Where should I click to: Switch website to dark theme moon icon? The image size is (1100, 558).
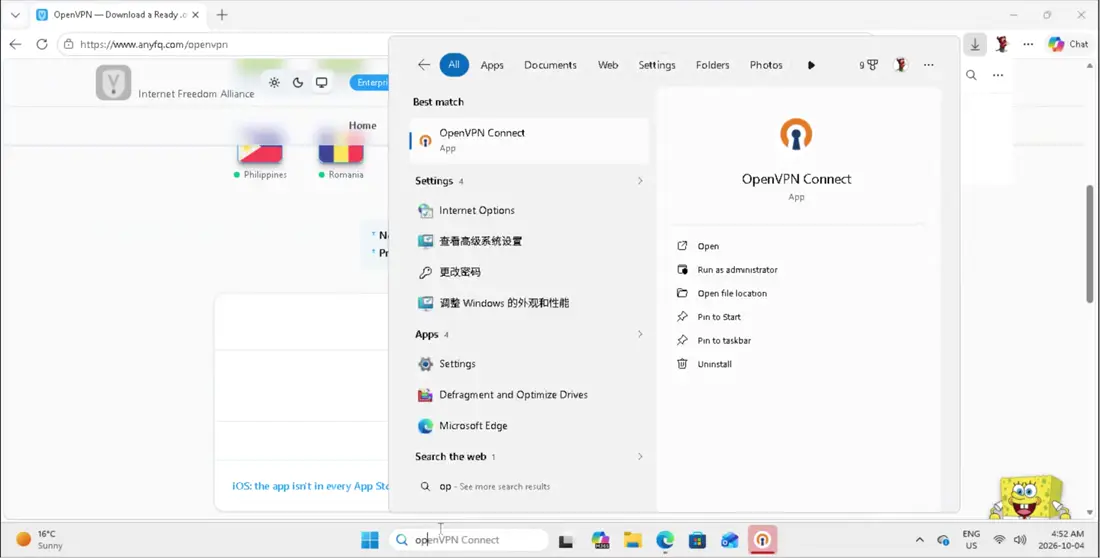(x=298, y=83)
